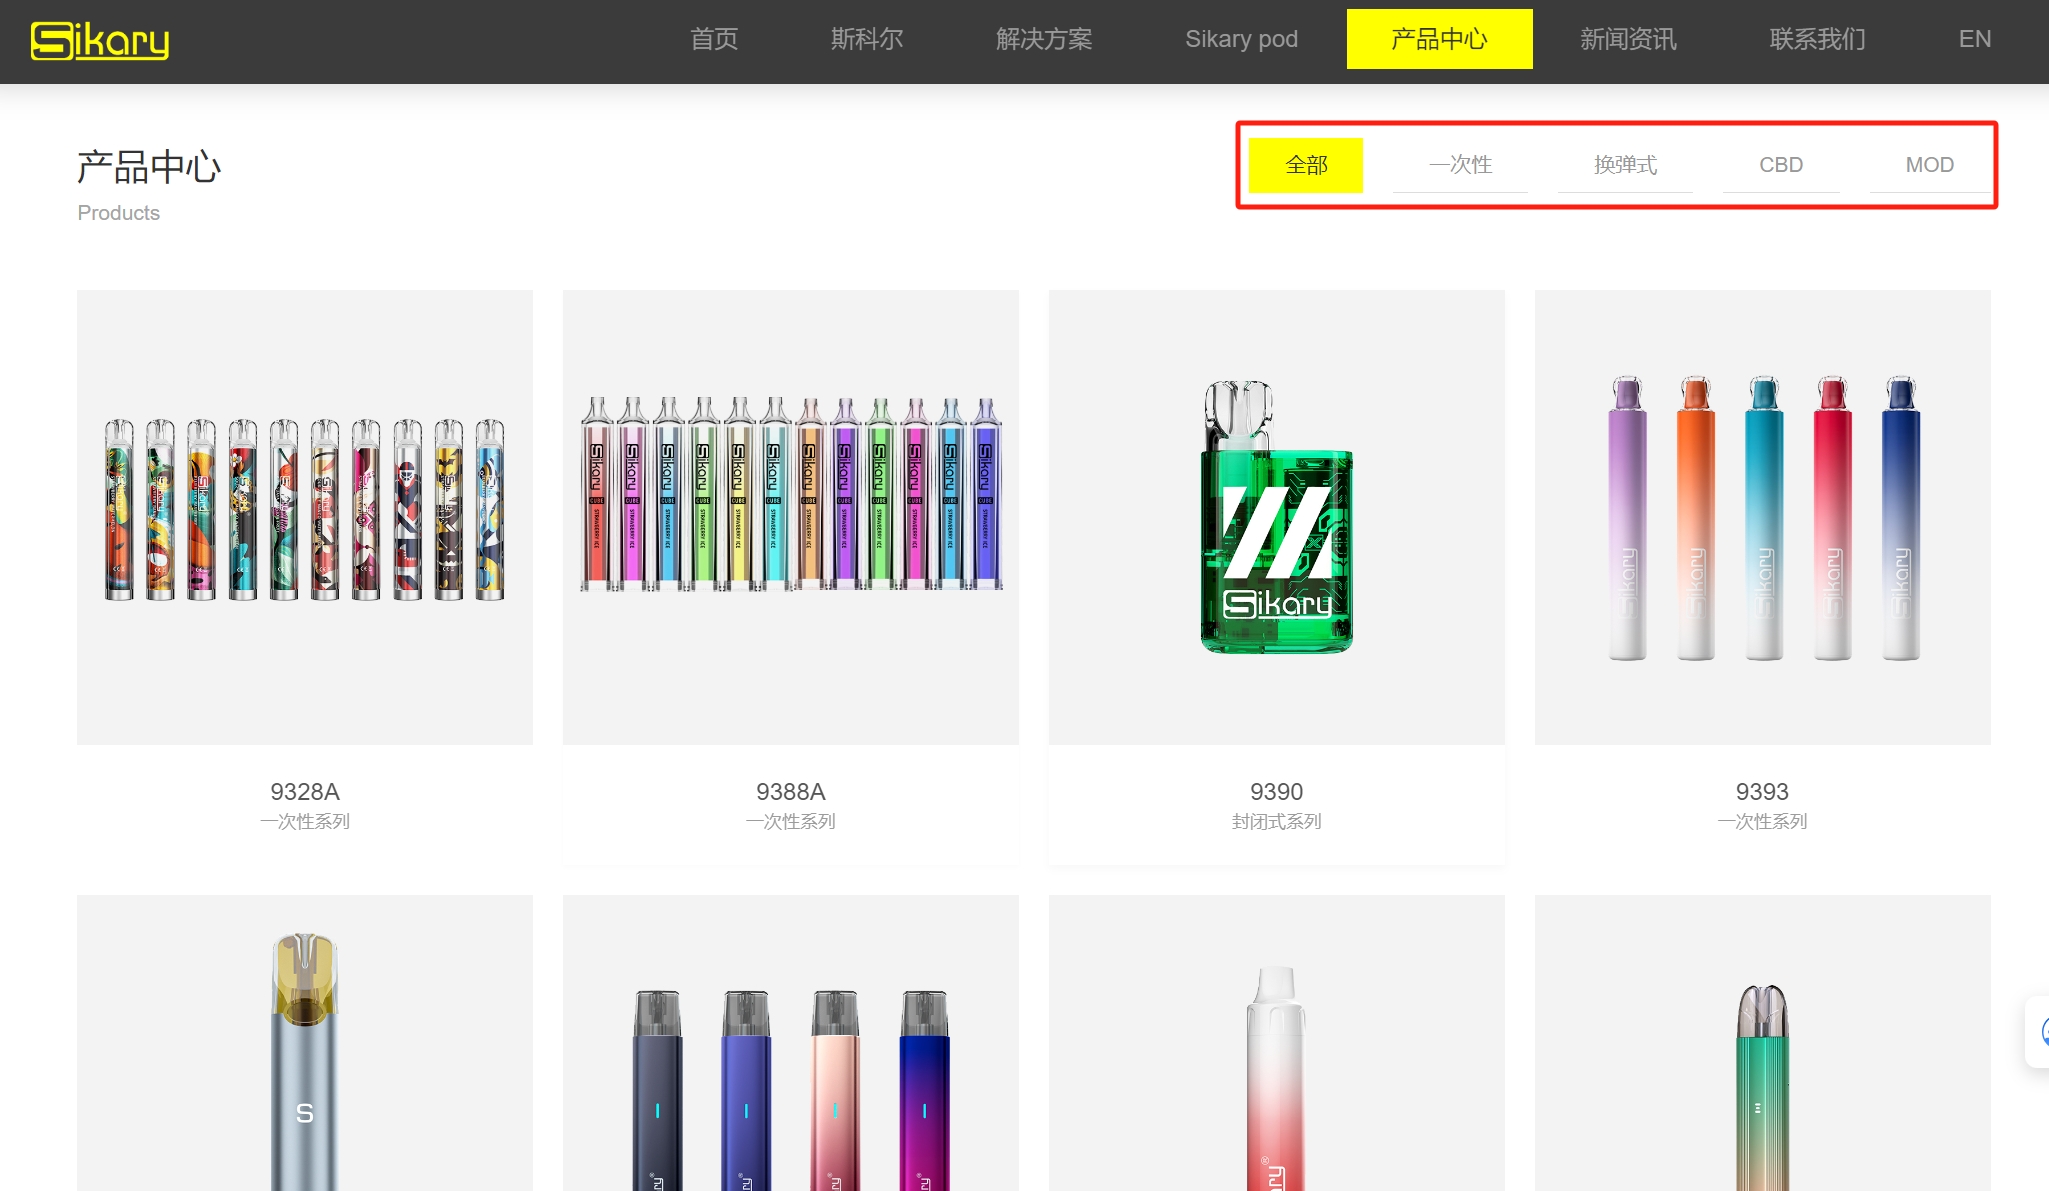The width and height of the screenshot is (2049, 1191).
Task: Open the pink-white gradient device image
Action: 1277,1043
